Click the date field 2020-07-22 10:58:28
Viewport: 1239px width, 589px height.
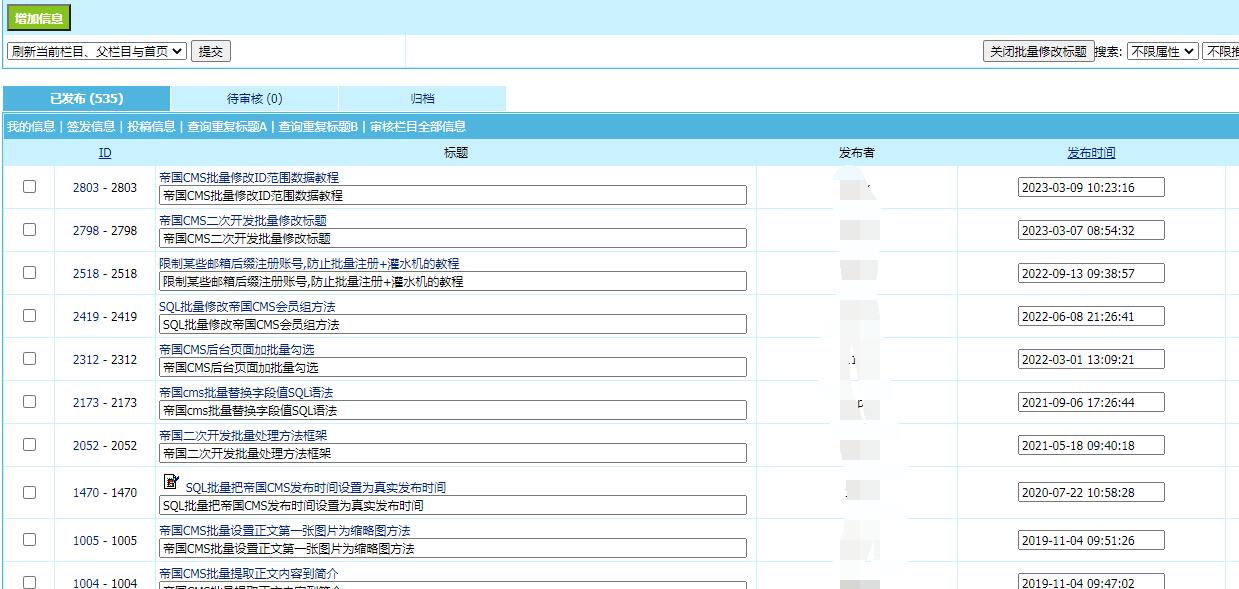[x=1091, y=492]
